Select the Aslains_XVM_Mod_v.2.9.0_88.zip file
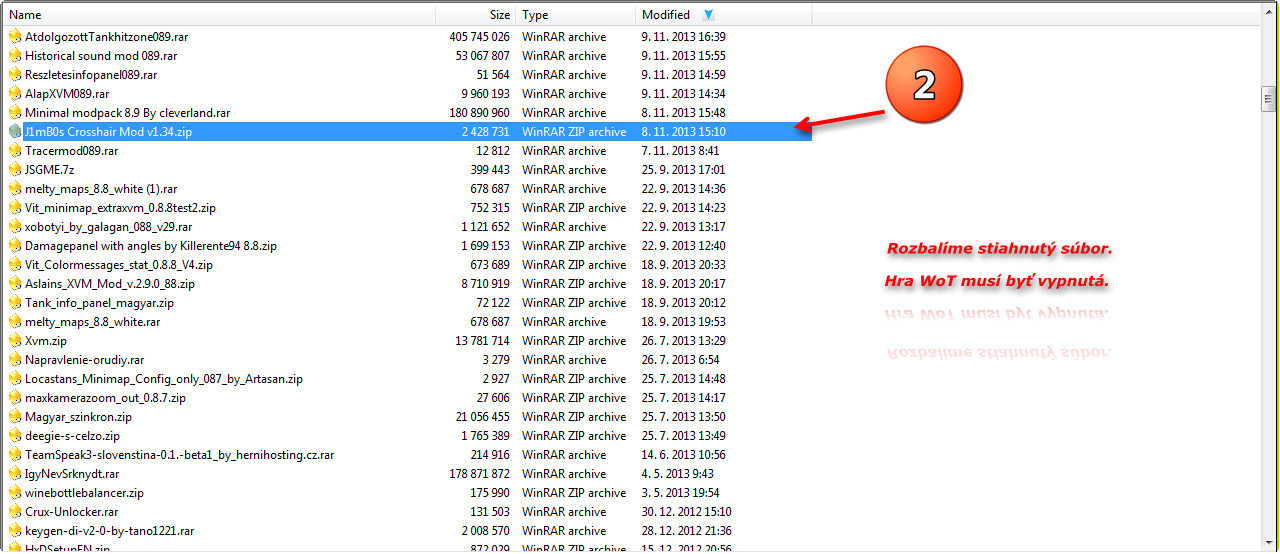Viewport: 1280px width, 554px height. pyautogui.click(x=109, y=284)
